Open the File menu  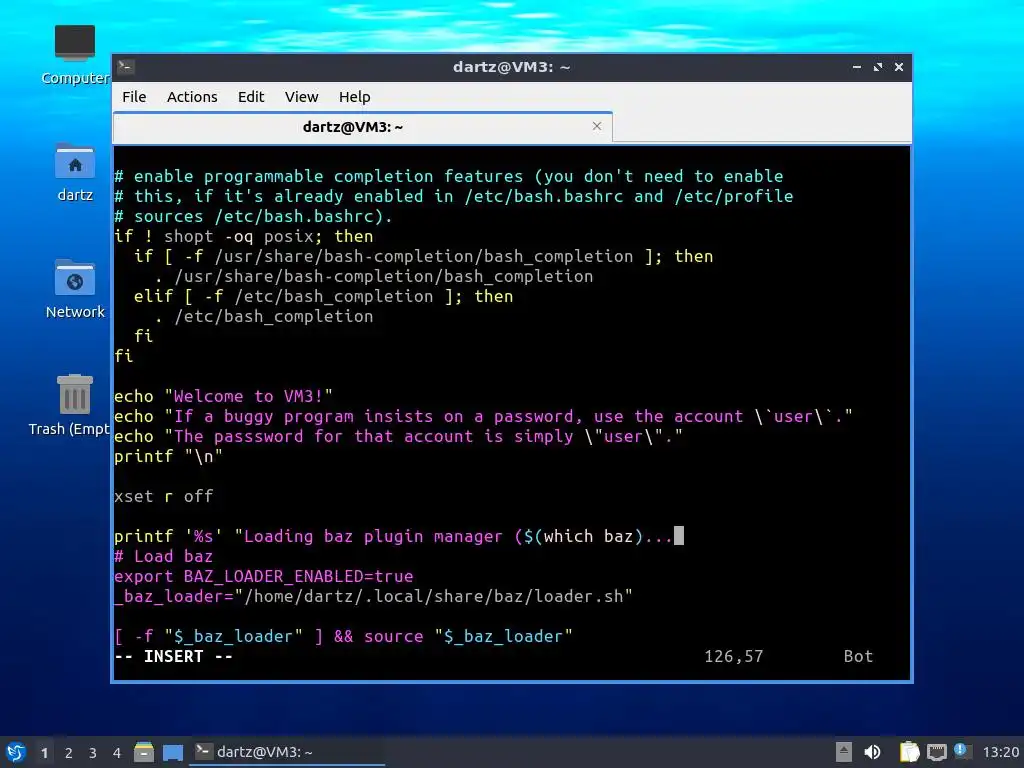coord(134,97)
